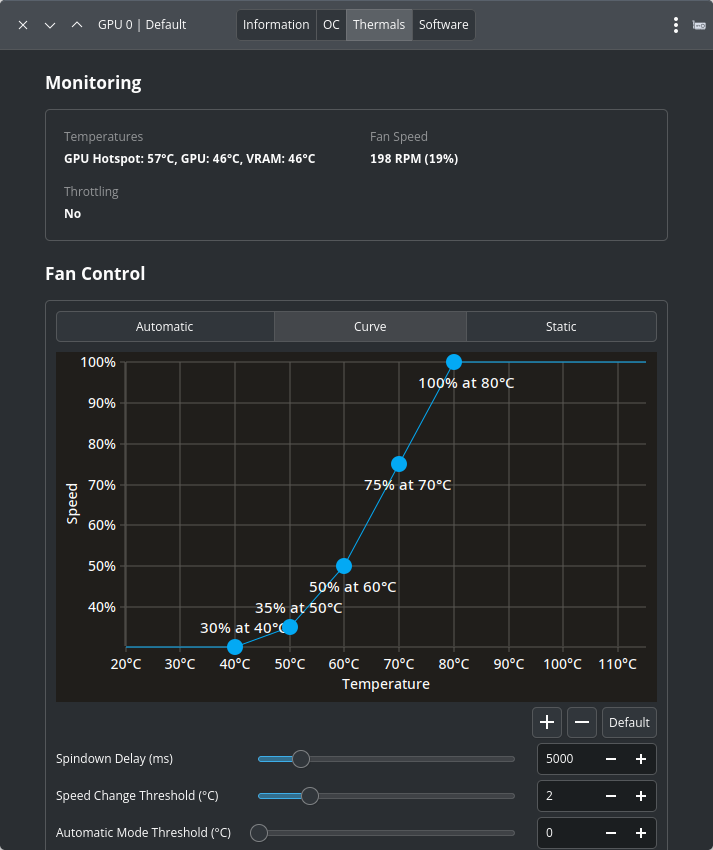Screen dimensions: 713x850
Task: Click the GPU card icon in header
Action: [x=699, y=25]
